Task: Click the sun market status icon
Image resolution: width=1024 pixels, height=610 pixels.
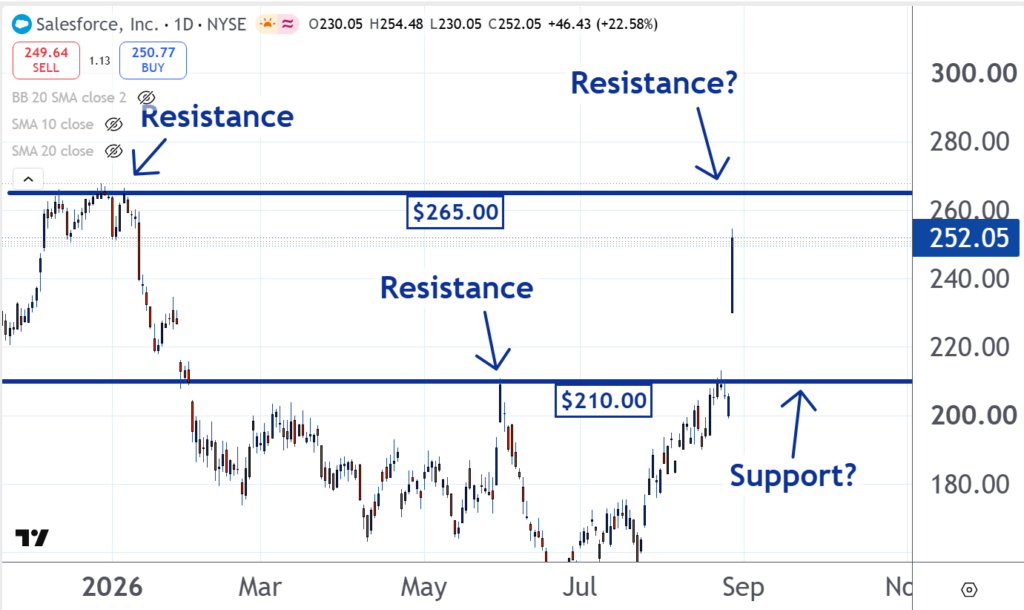Action: (x=267, y=24)
